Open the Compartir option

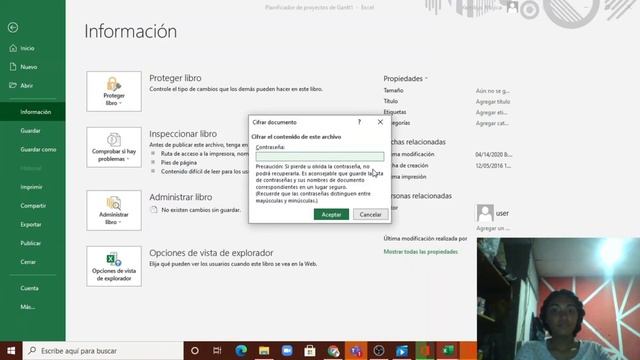click(33, 206)
